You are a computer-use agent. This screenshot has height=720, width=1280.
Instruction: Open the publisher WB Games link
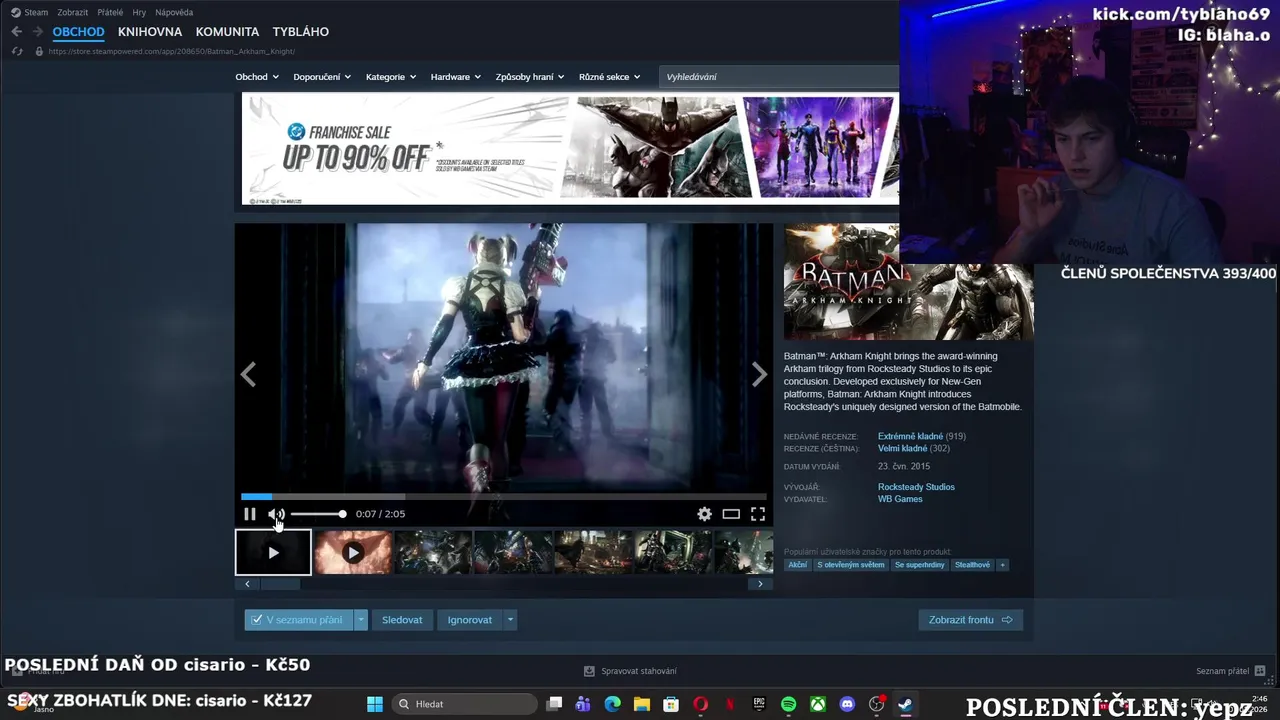pos(900,499)
